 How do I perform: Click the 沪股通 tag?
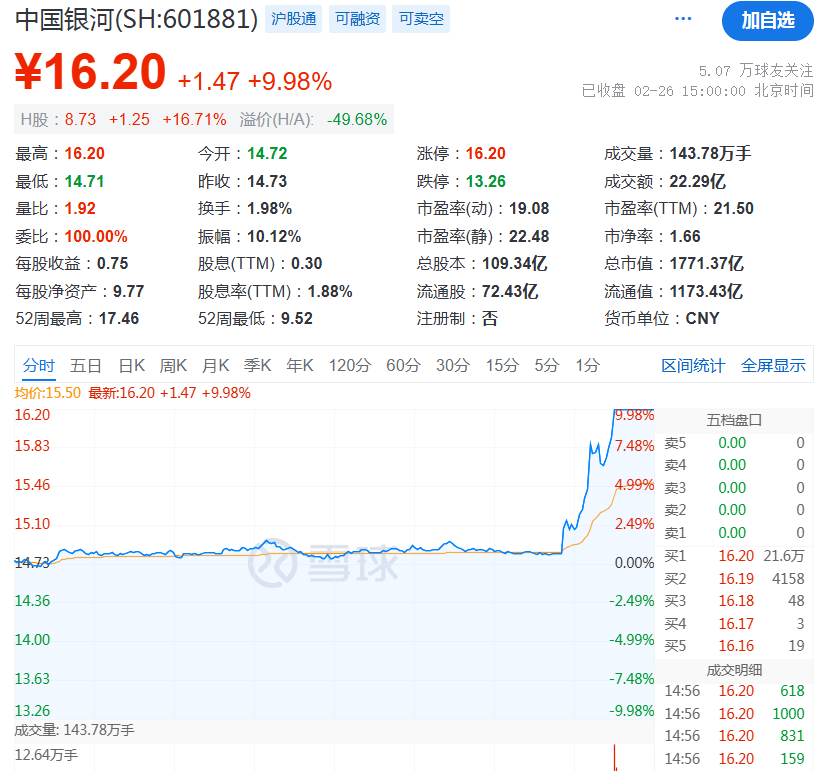(x=294, y=19)
